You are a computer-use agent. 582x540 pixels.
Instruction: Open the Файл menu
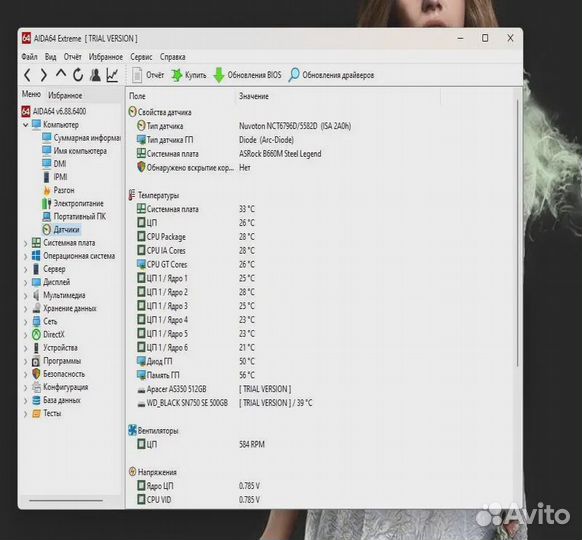pos(29,57)
